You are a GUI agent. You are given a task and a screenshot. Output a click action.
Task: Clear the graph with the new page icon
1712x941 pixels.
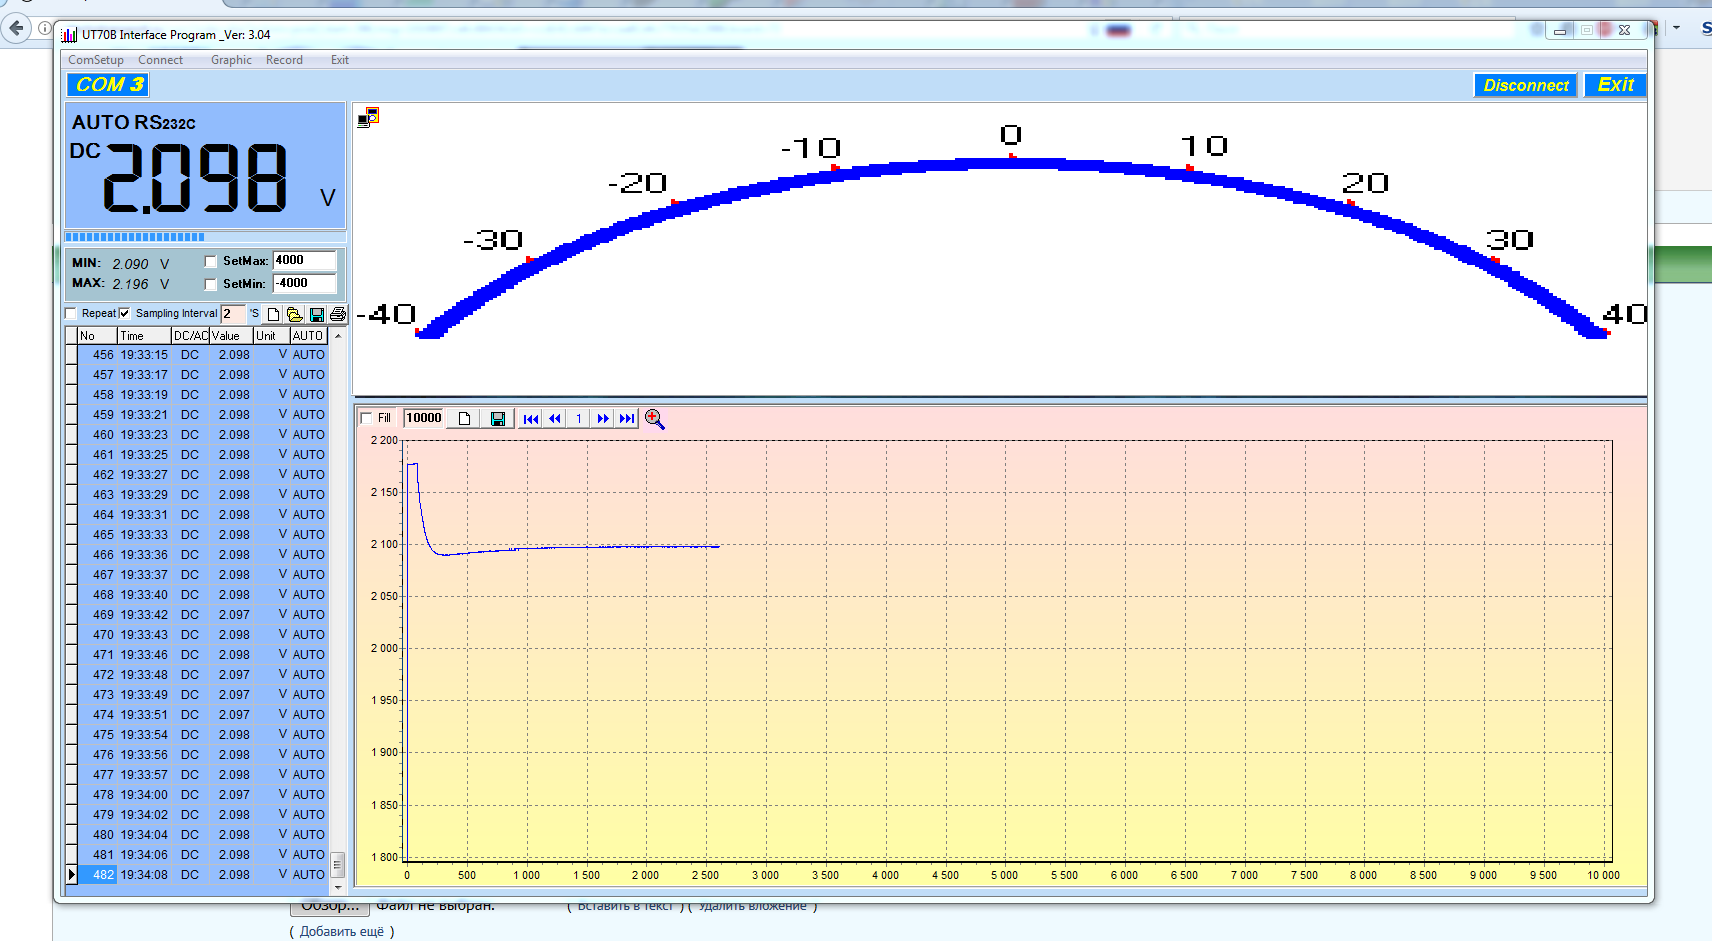click(464, 419)
